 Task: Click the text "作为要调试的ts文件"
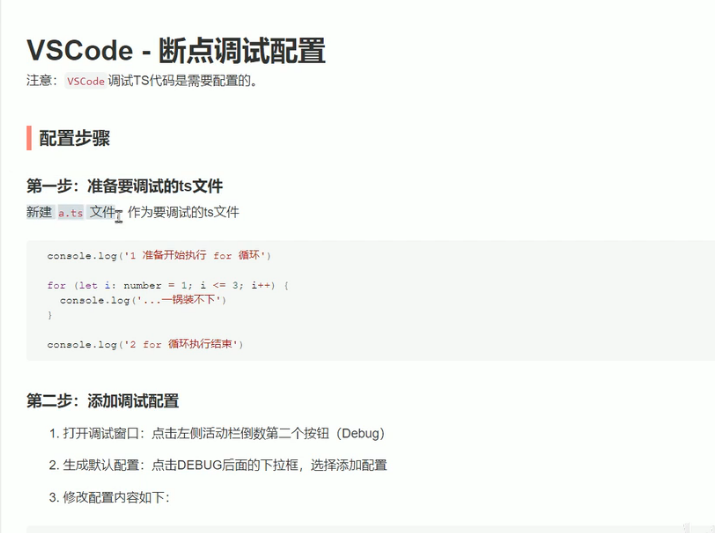(183, 212)
